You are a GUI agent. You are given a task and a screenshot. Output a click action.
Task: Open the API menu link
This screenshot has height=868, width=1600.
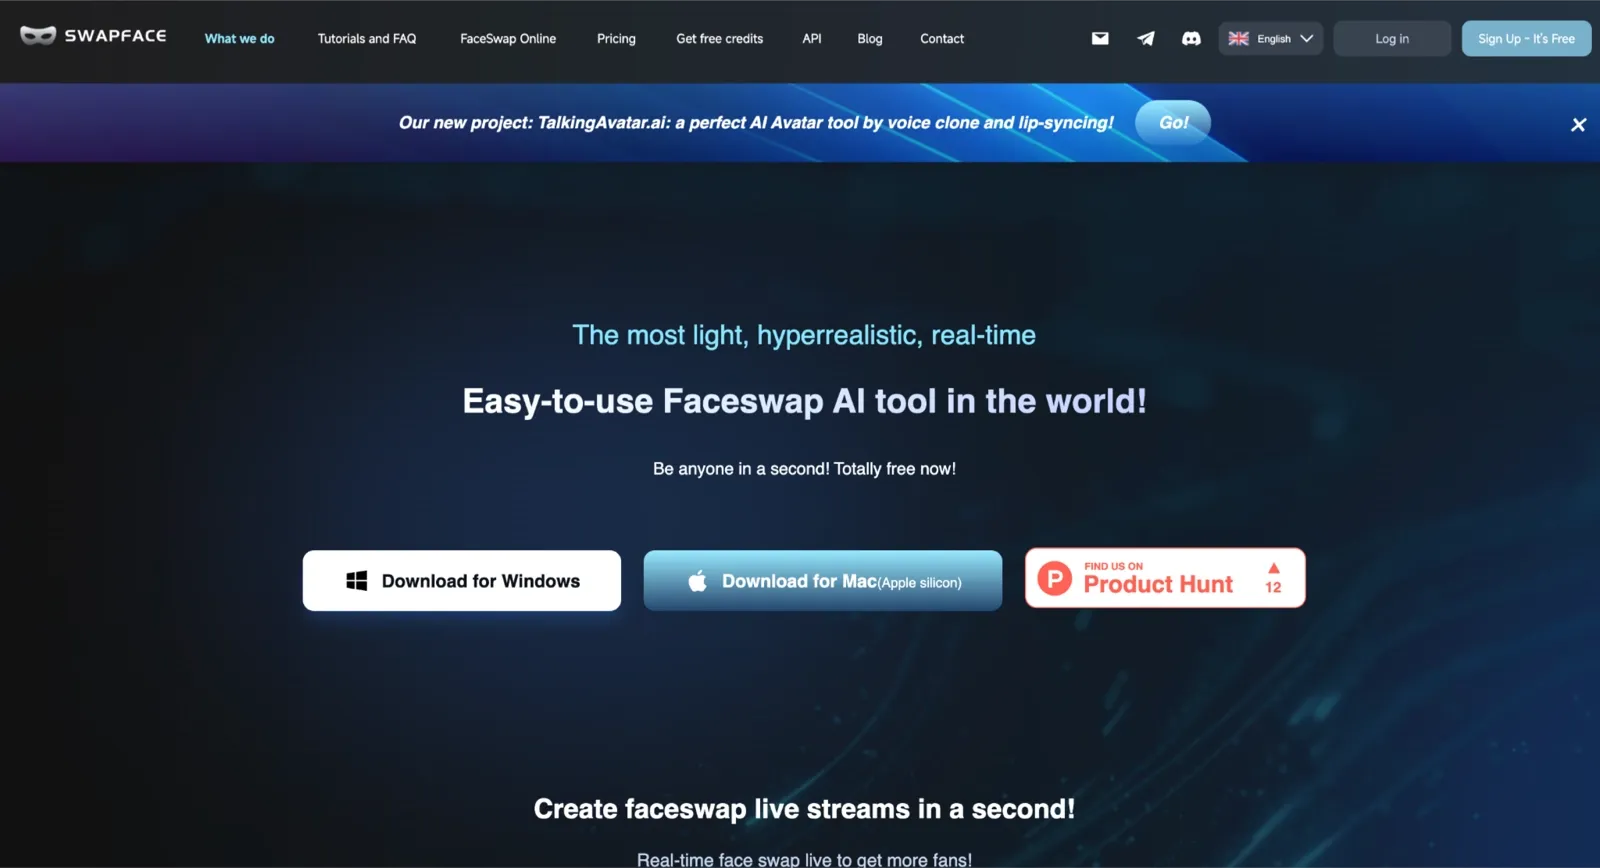(812, 38)
